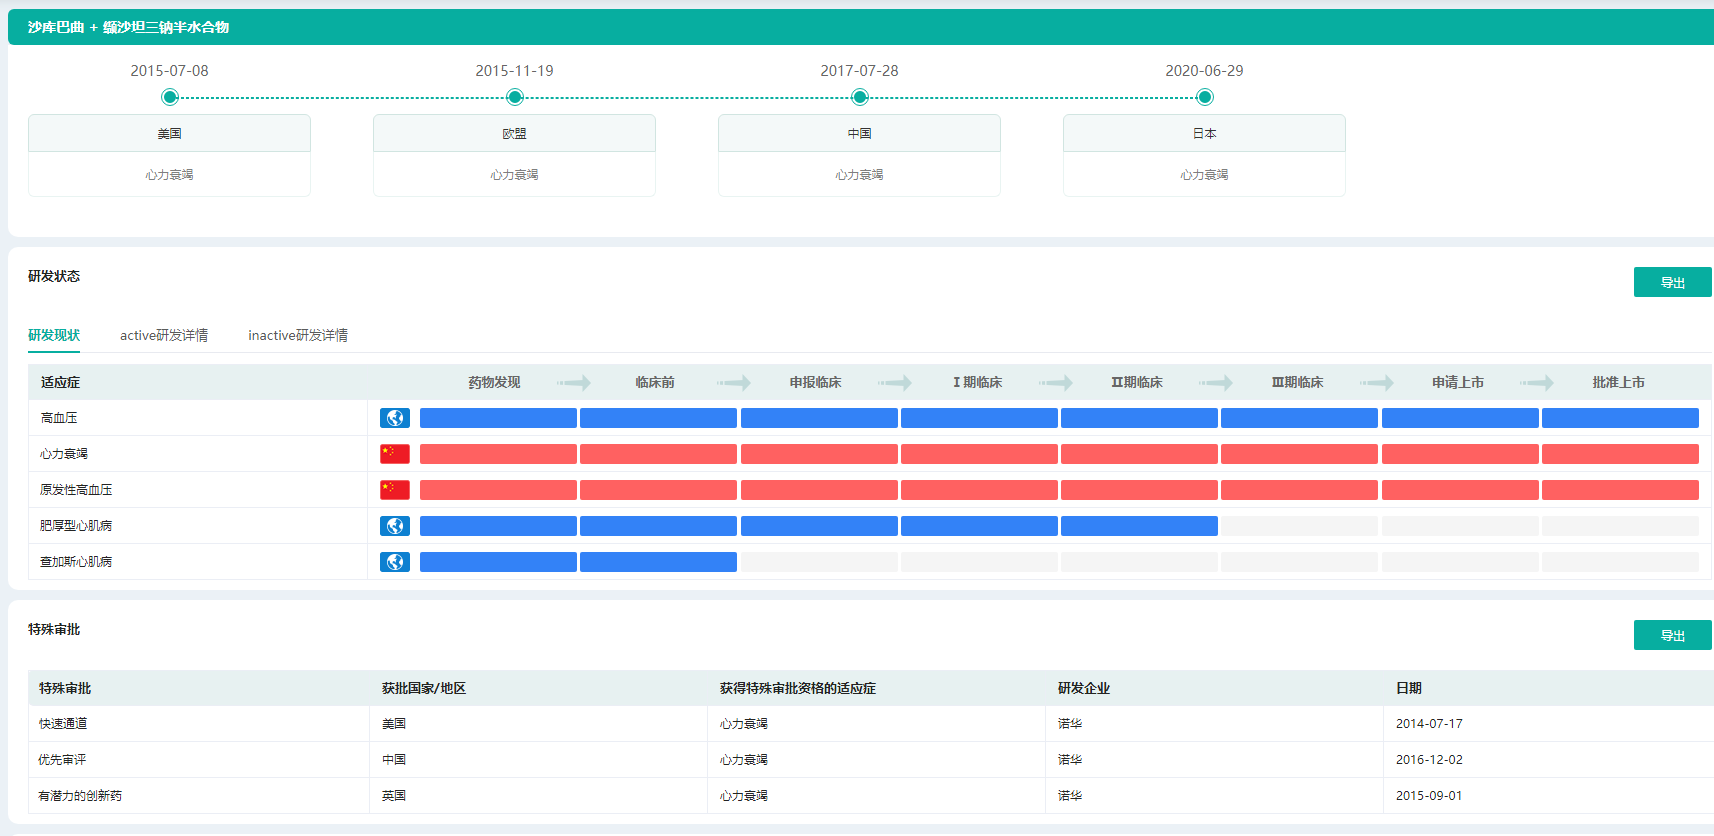Export the 研发状态 section data
Image resolution: width=1714 pixels, height=836 pixels.
point(1672,283)
